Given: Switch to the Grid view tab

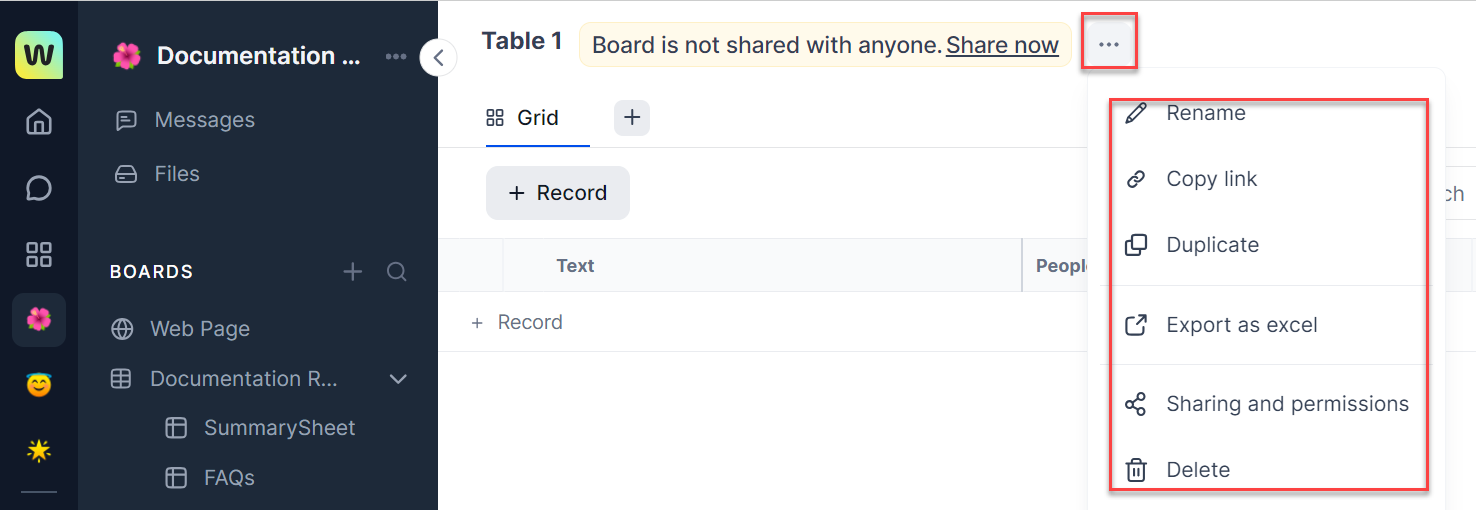Looking at the screenshot, I should (x=537, y=118).
